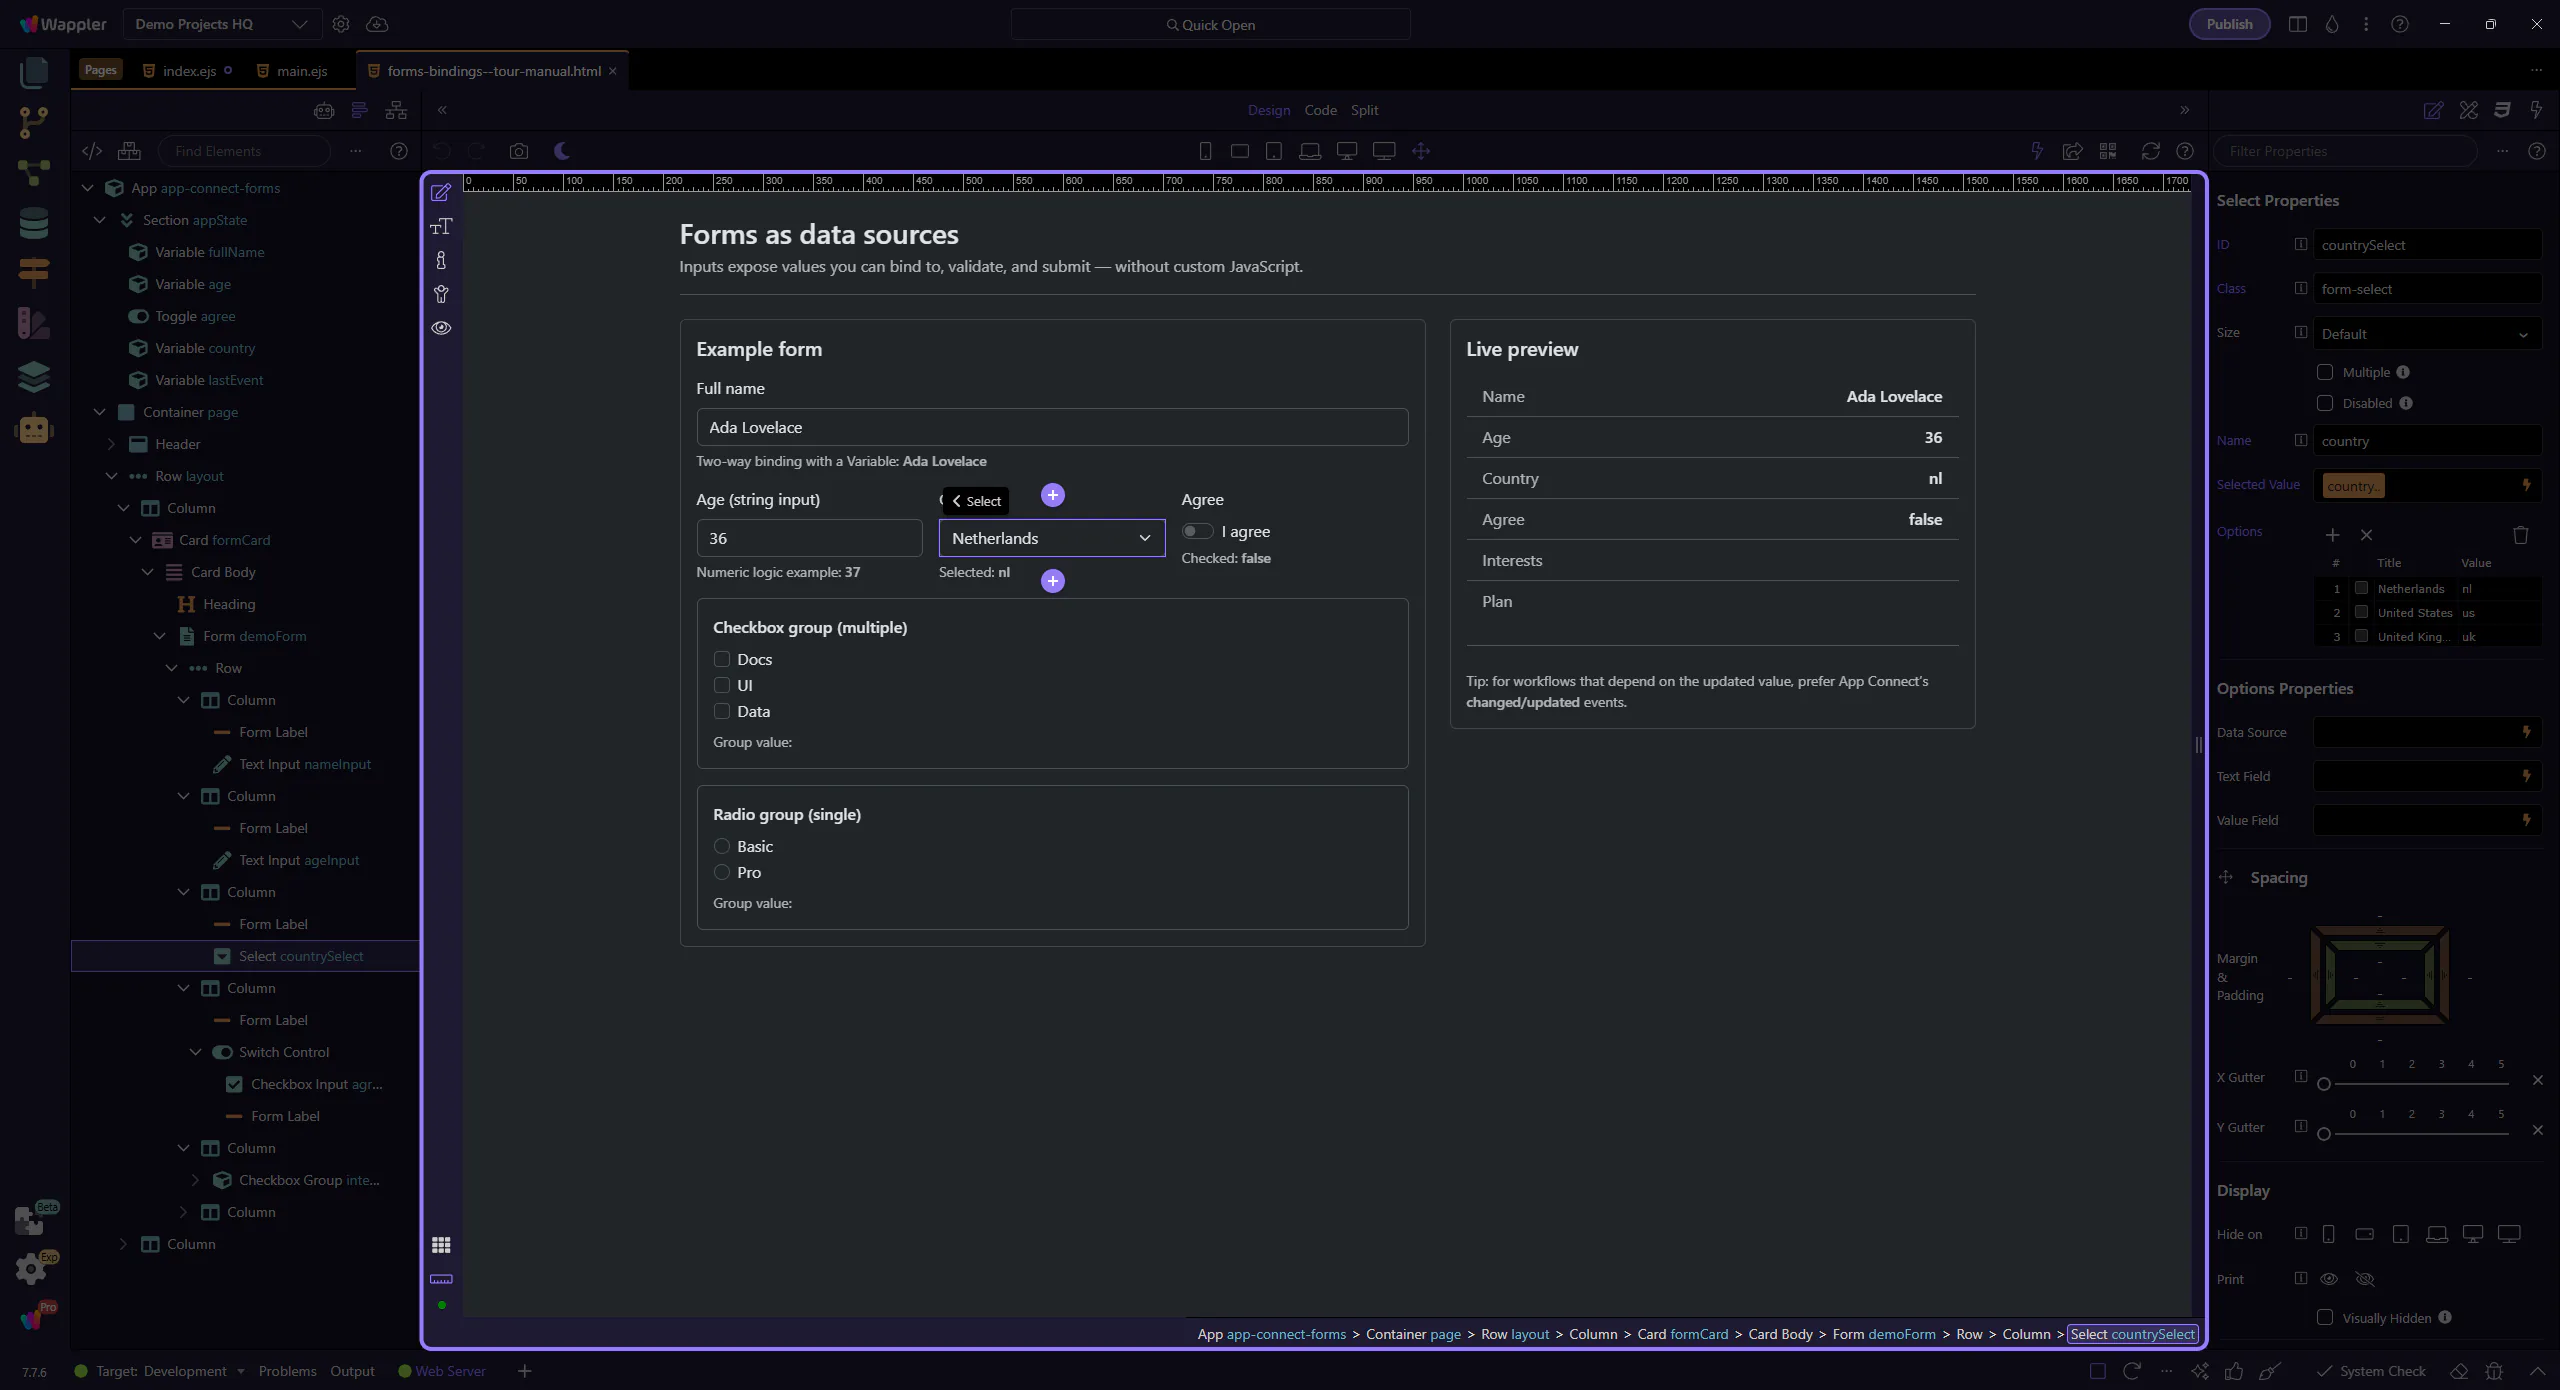Collapse the Form demoForm tree node
Viewport: 2560px width, 1390px height.
(x=160, y=636)
